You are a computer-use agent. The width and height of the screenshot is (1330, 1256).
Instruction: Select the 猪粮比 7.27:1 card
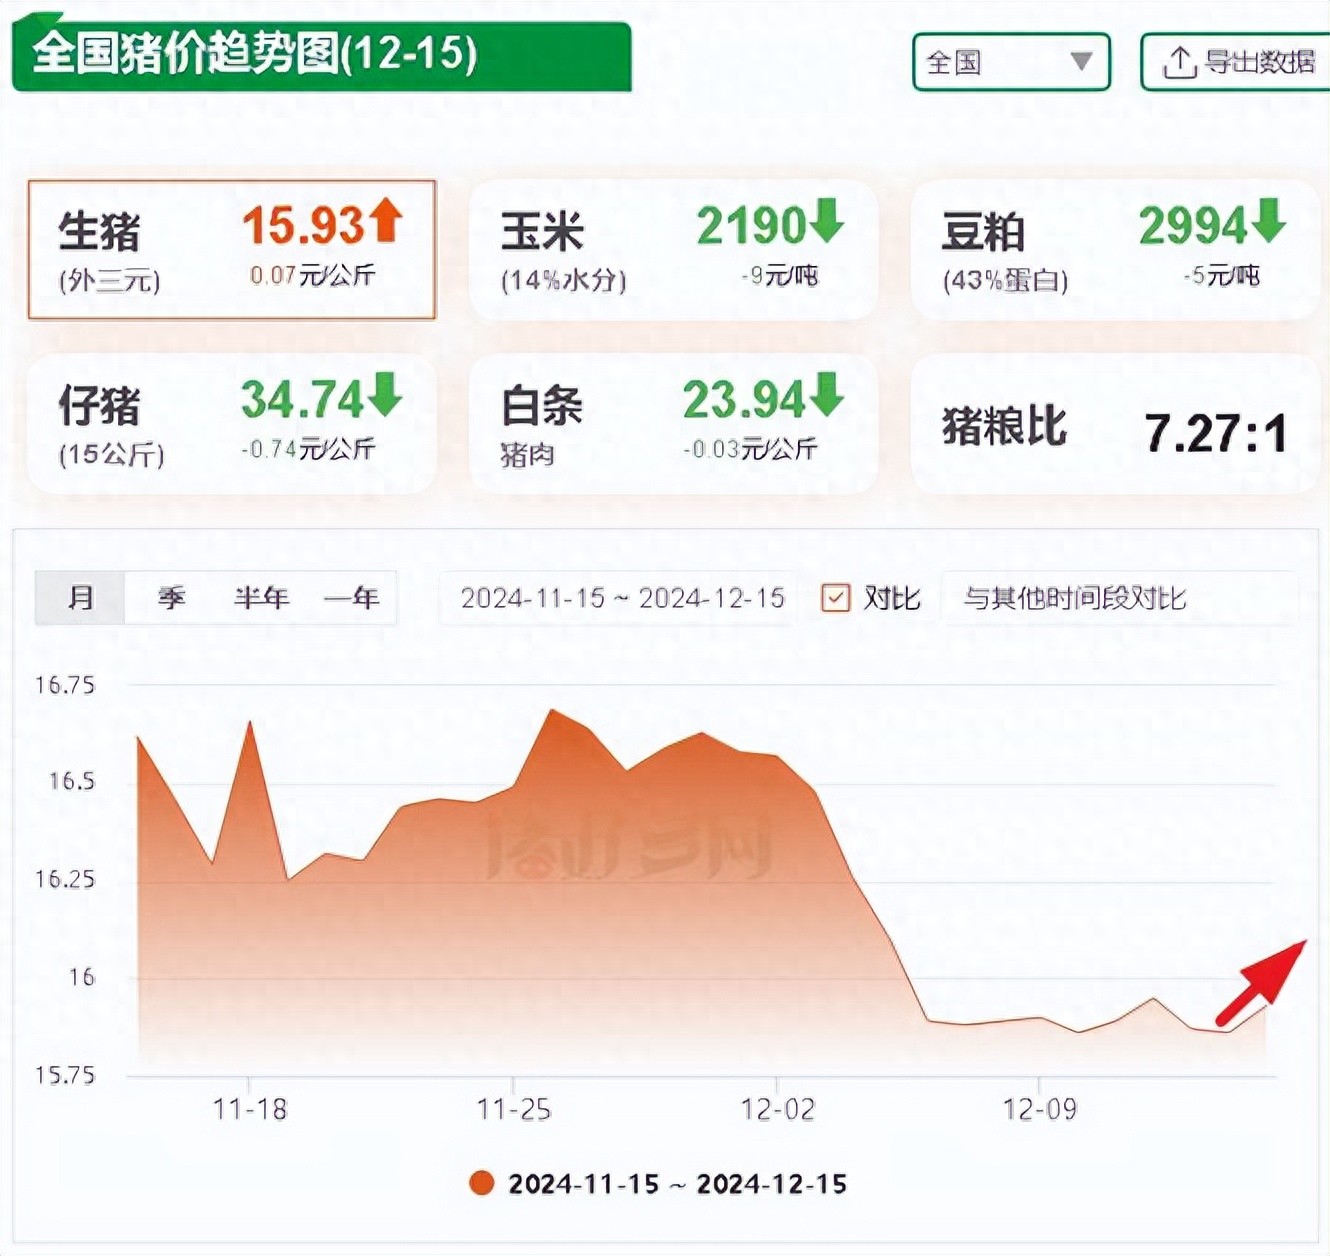click(1115, 424)
